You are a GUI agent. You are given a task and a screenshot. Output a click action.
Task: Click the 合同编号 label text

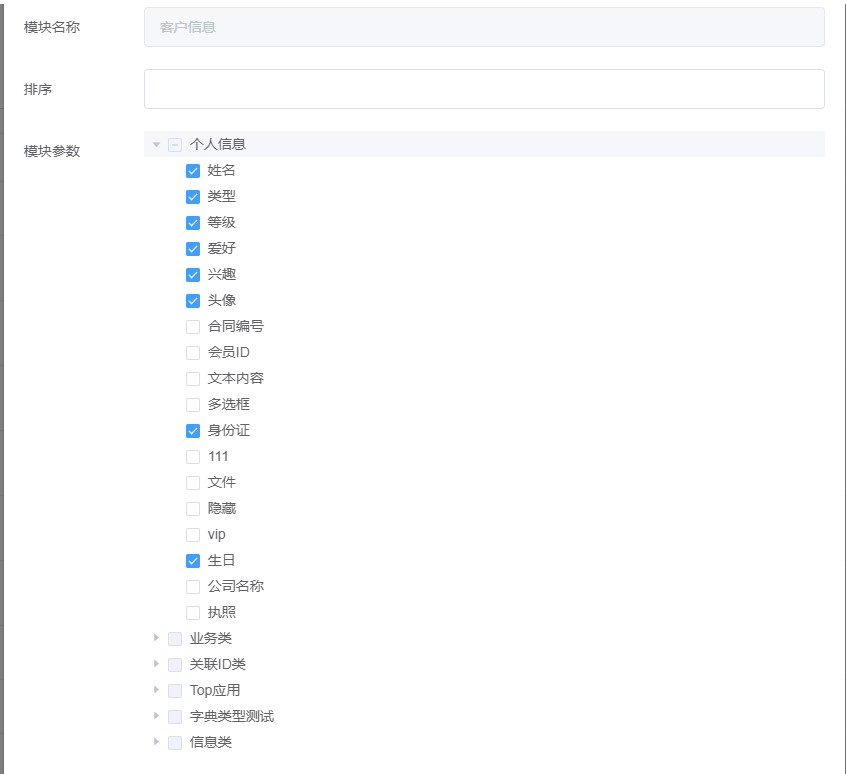click(236, 326)
